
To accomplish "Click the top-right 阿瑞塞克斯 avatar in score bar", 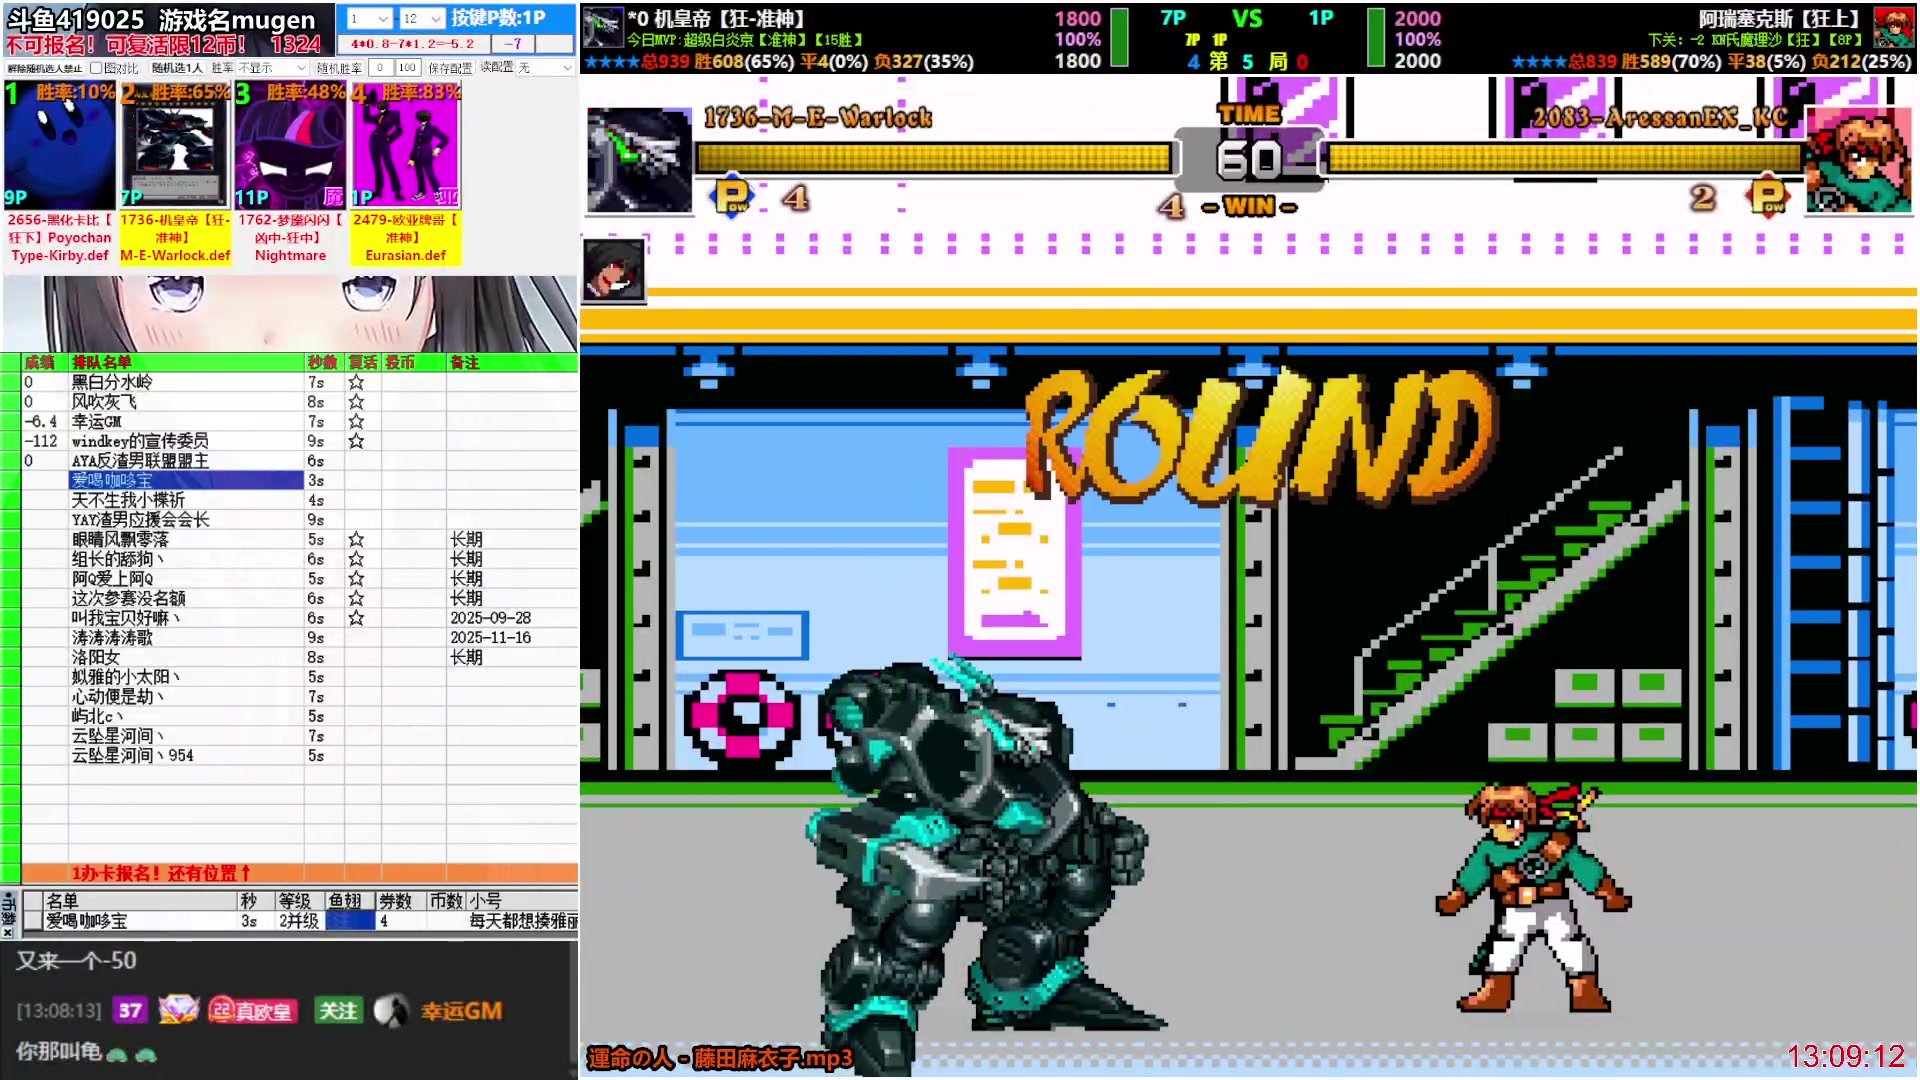I will click(x=1893, y=28).
